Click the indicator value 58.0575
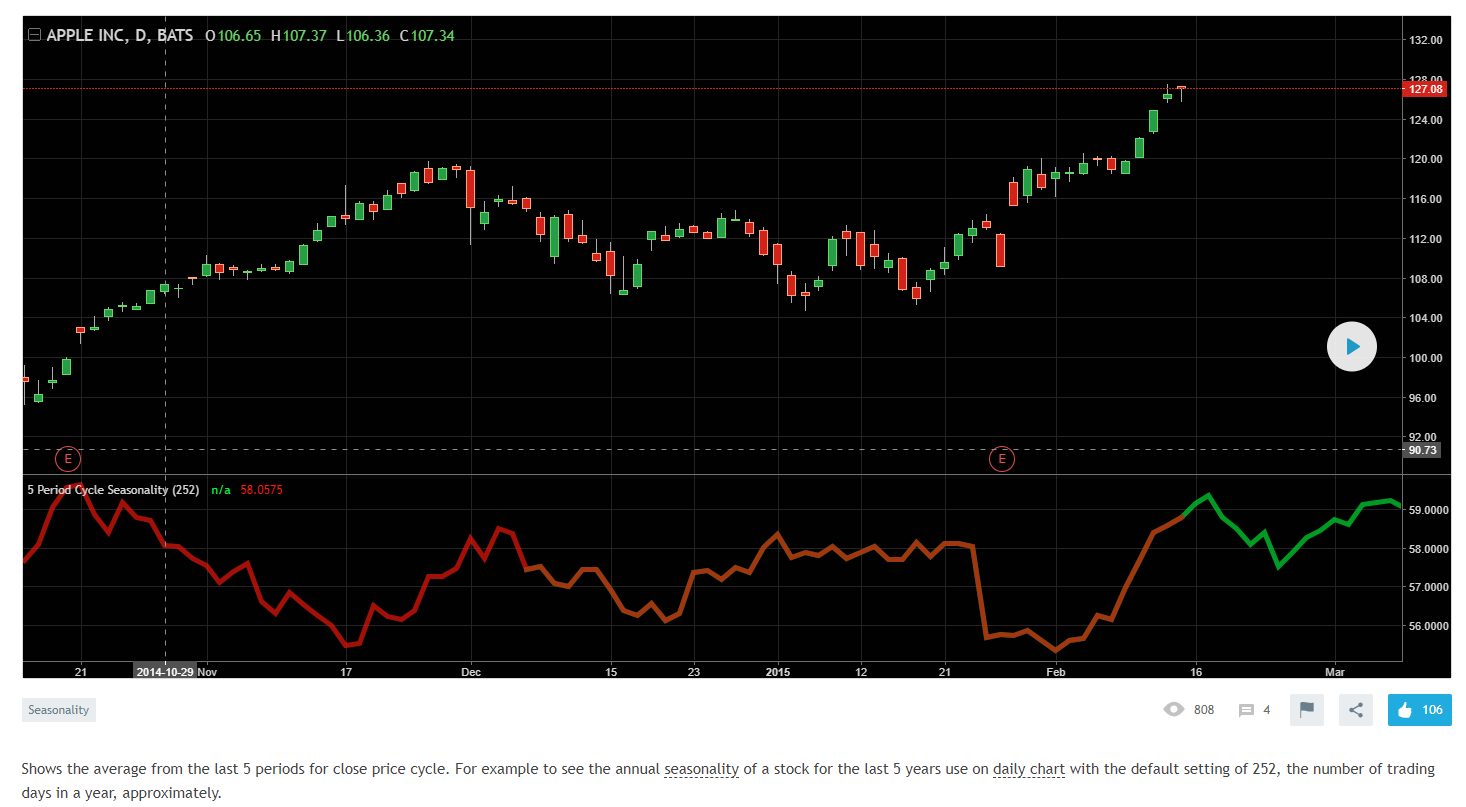 pos(261,490)
